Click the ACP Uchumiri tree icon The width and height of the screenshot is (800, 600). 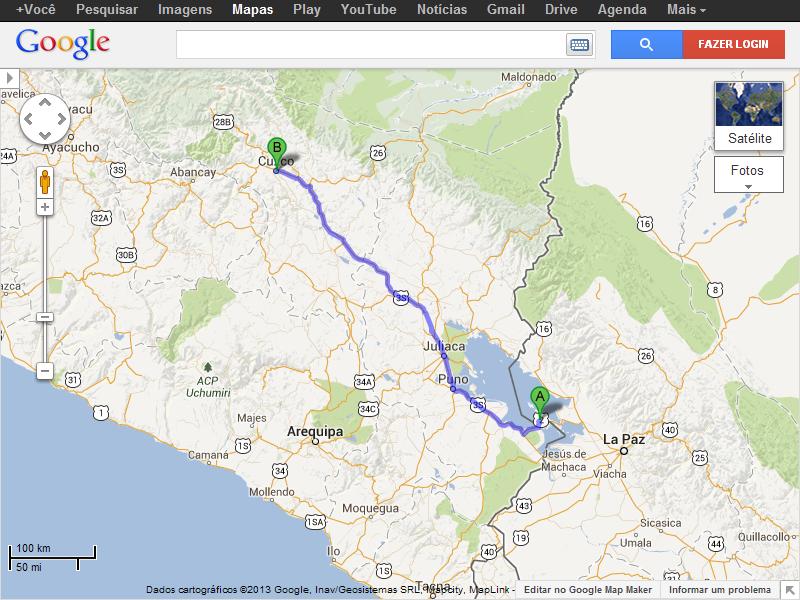(208, 367)
